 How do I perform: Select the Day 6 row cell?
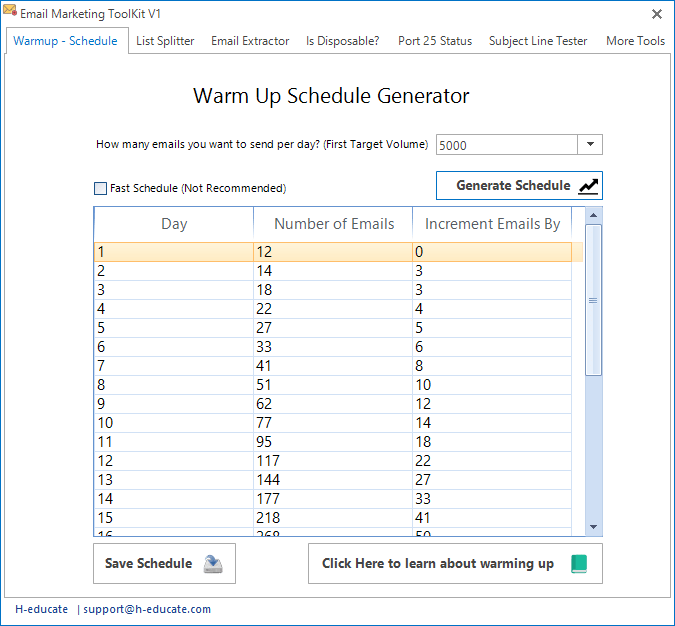pos(174,347)
